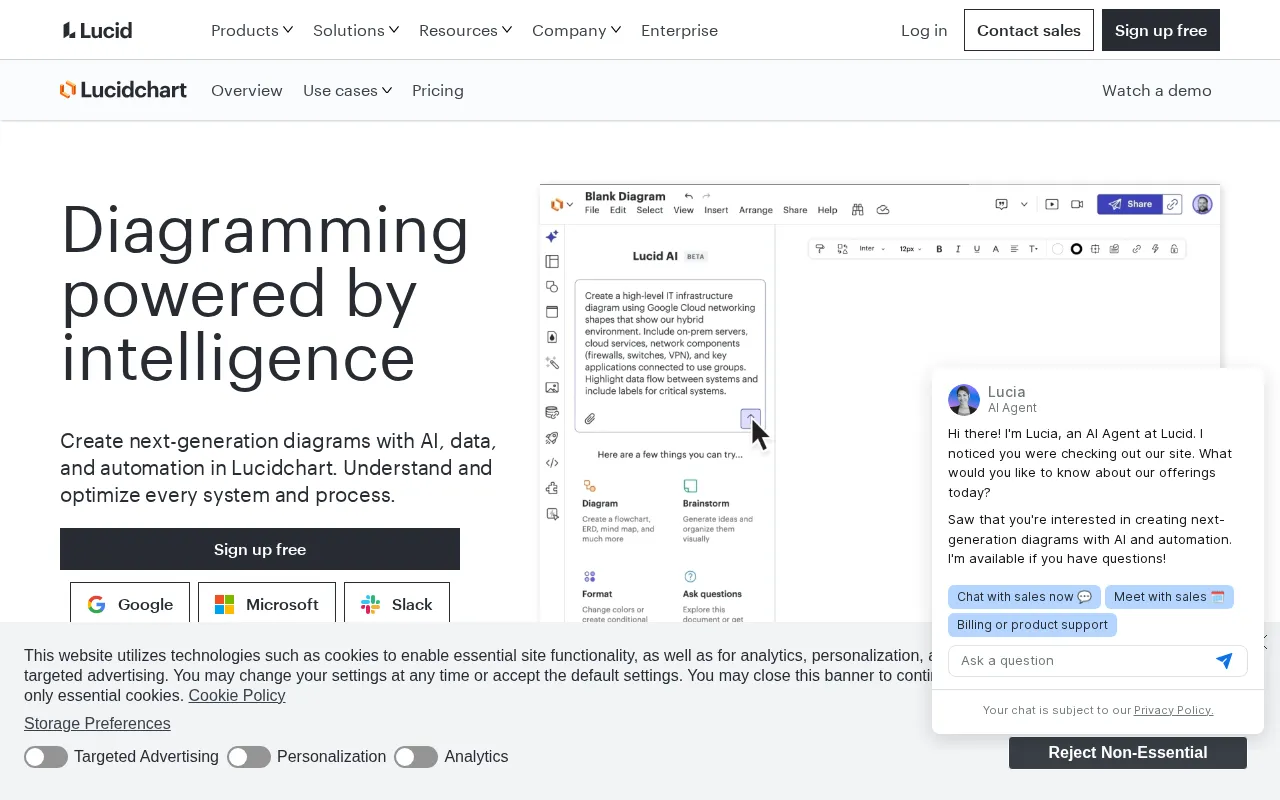The width and height of the screenshot is (1280, 800).
Task: Click the Lucid logo in the header
Action: pyautogui.click(x=97, y=30)
